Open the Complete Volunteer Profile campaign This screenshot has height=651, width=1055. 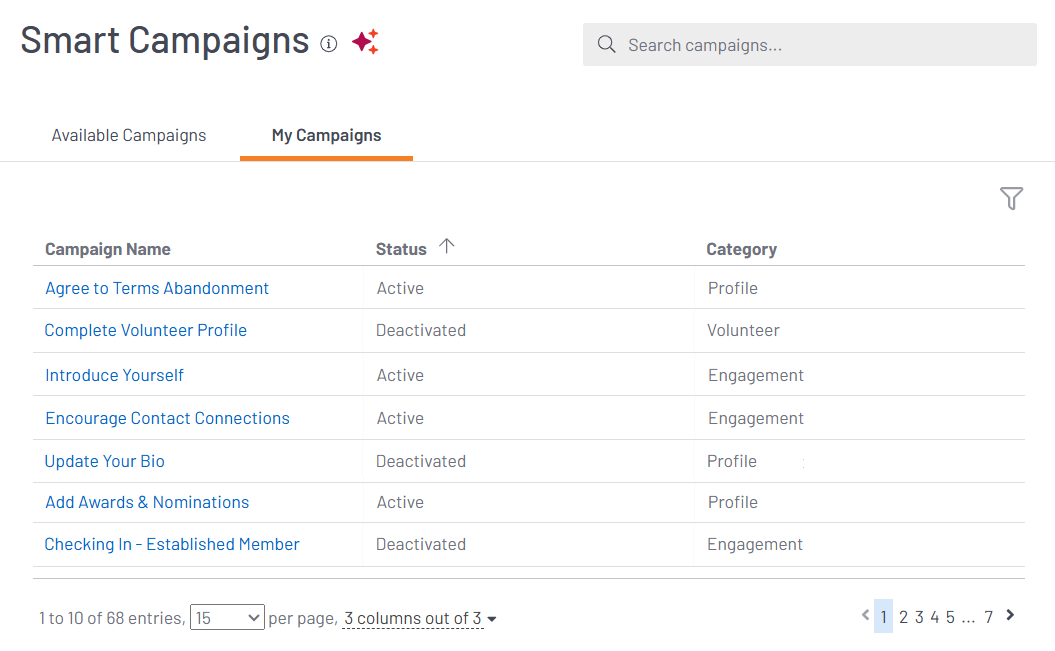tap(145, 330)
